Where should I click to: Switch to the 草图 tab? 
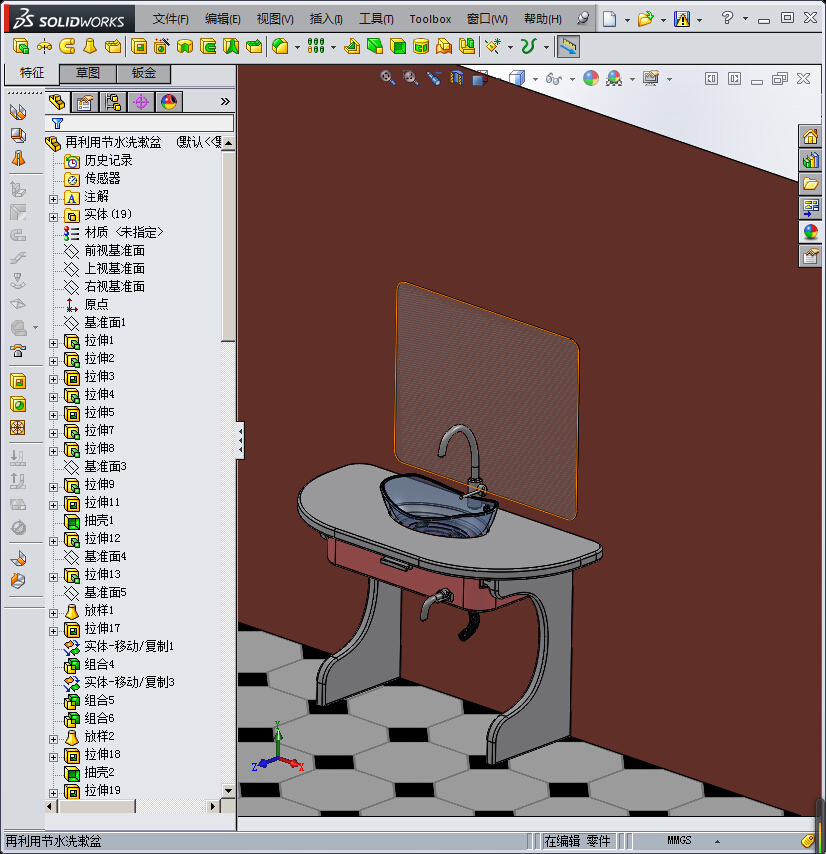88,73
